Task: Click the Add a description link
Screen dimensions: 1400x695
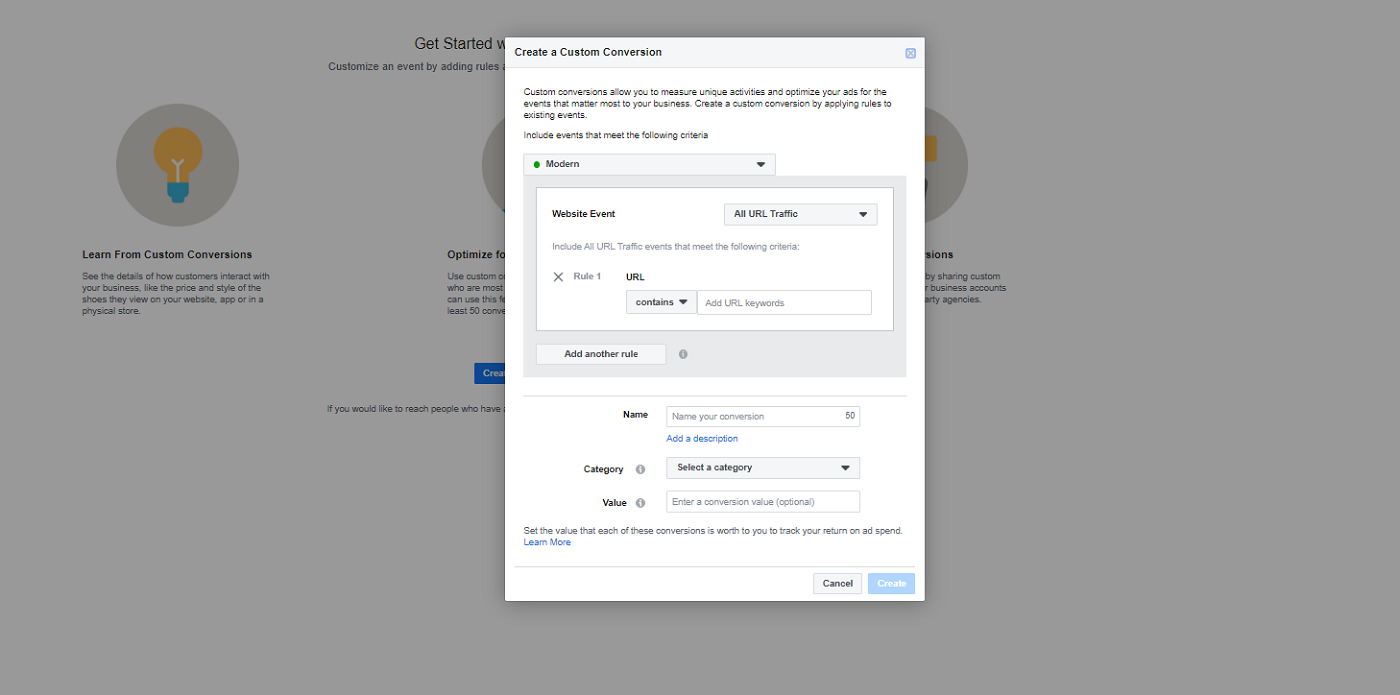Action: (x=702, y=439)
